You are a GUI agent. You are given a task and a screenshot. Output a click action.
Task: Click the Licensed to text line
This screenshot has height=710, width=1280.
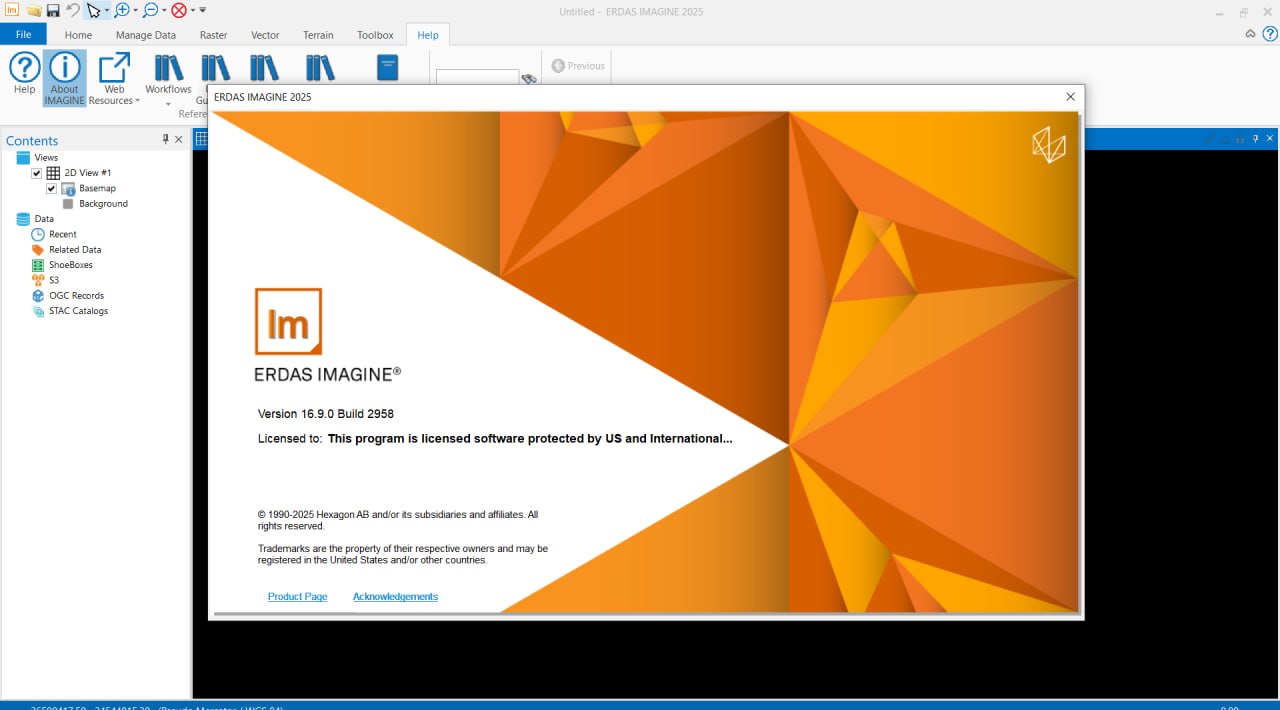pyautogui.click(x=495, y=439)
